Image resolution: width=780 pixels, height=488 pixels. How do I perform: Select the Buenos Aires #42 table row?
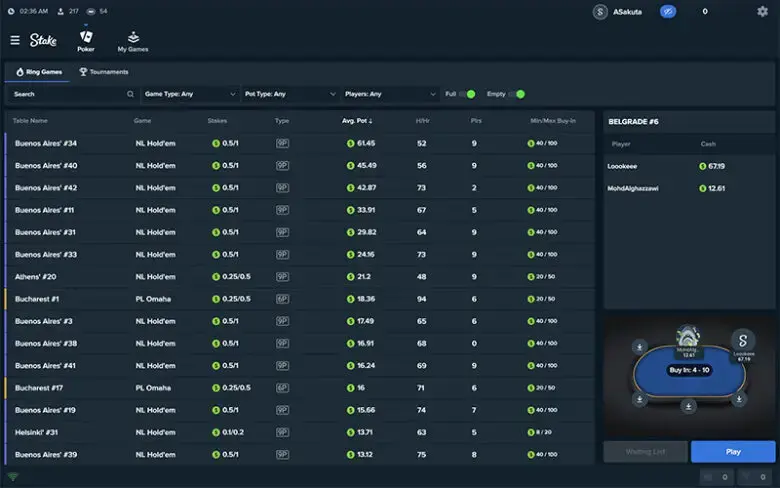(300, 188)
